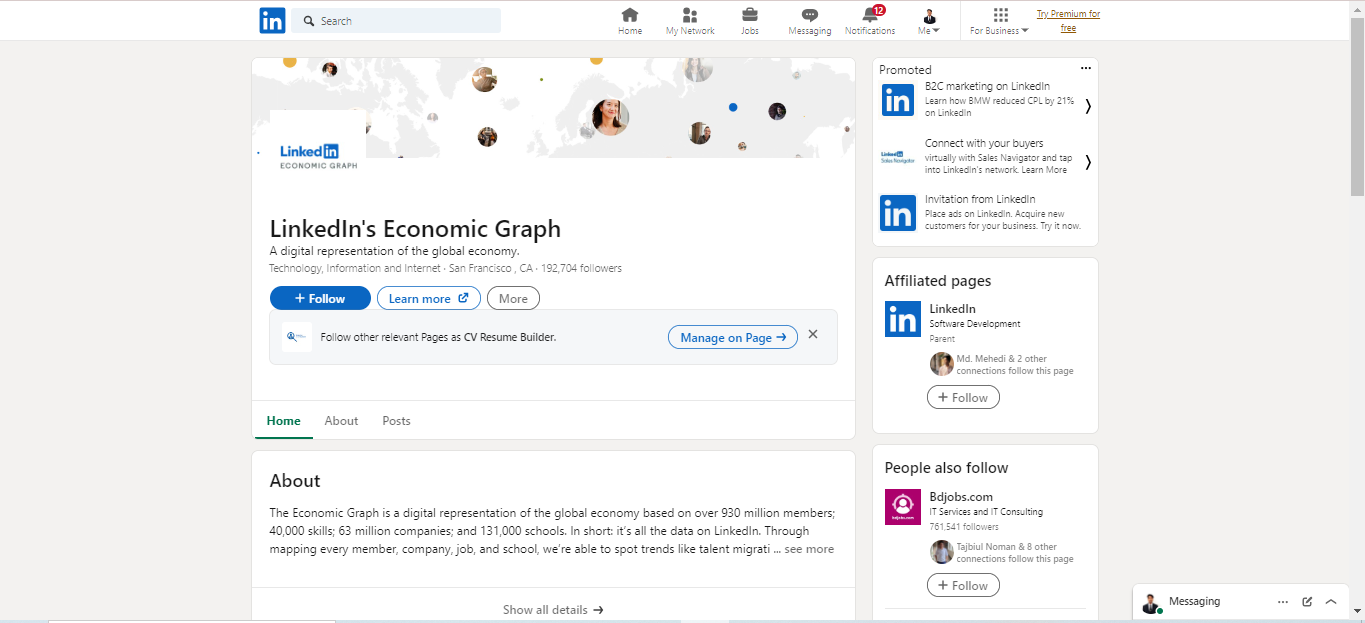Click the Invitation from LinkedIn ad logo
The height and width of the screenshot is (623, 1365).
point(898,213)
